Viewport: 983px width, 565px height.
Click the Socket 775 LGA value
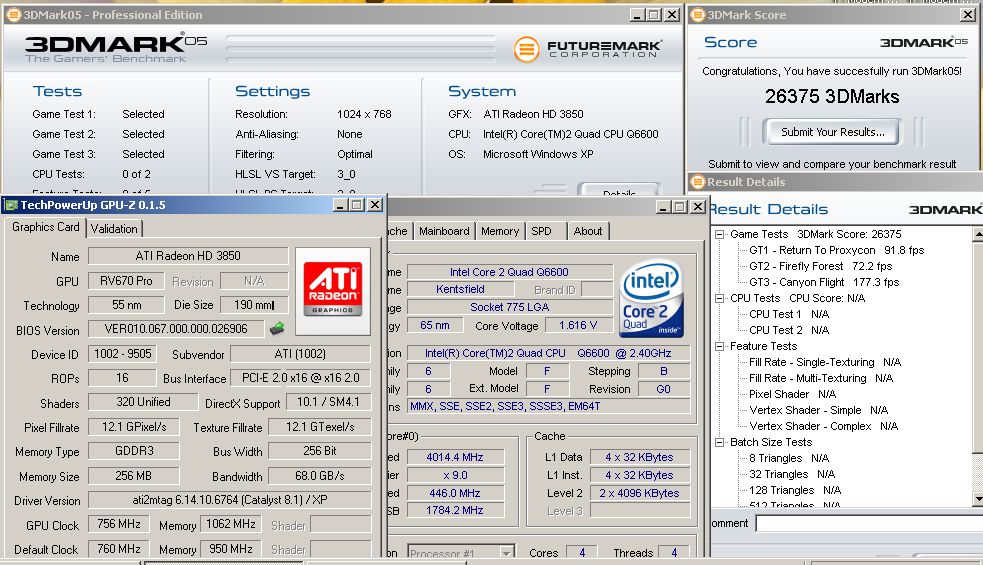(509, 307)
